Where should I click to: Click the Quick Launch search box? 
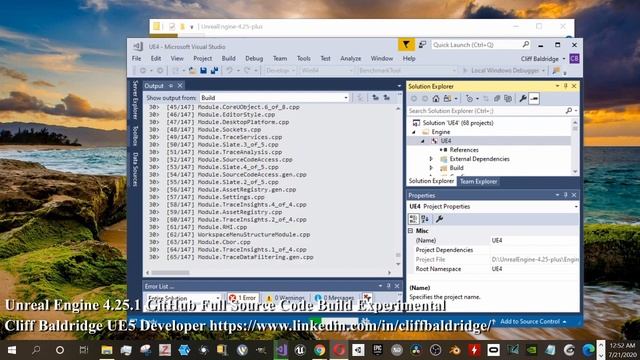pyautogui.click(x=481, y=44)
